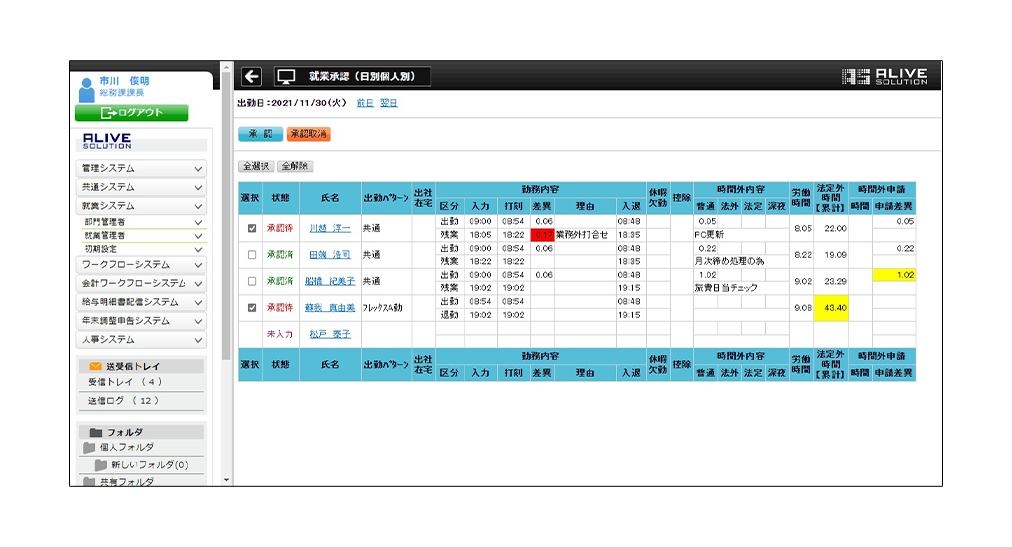Click the フォルダ section header folder icon
Screen dimensions: 1012x547
96,432
